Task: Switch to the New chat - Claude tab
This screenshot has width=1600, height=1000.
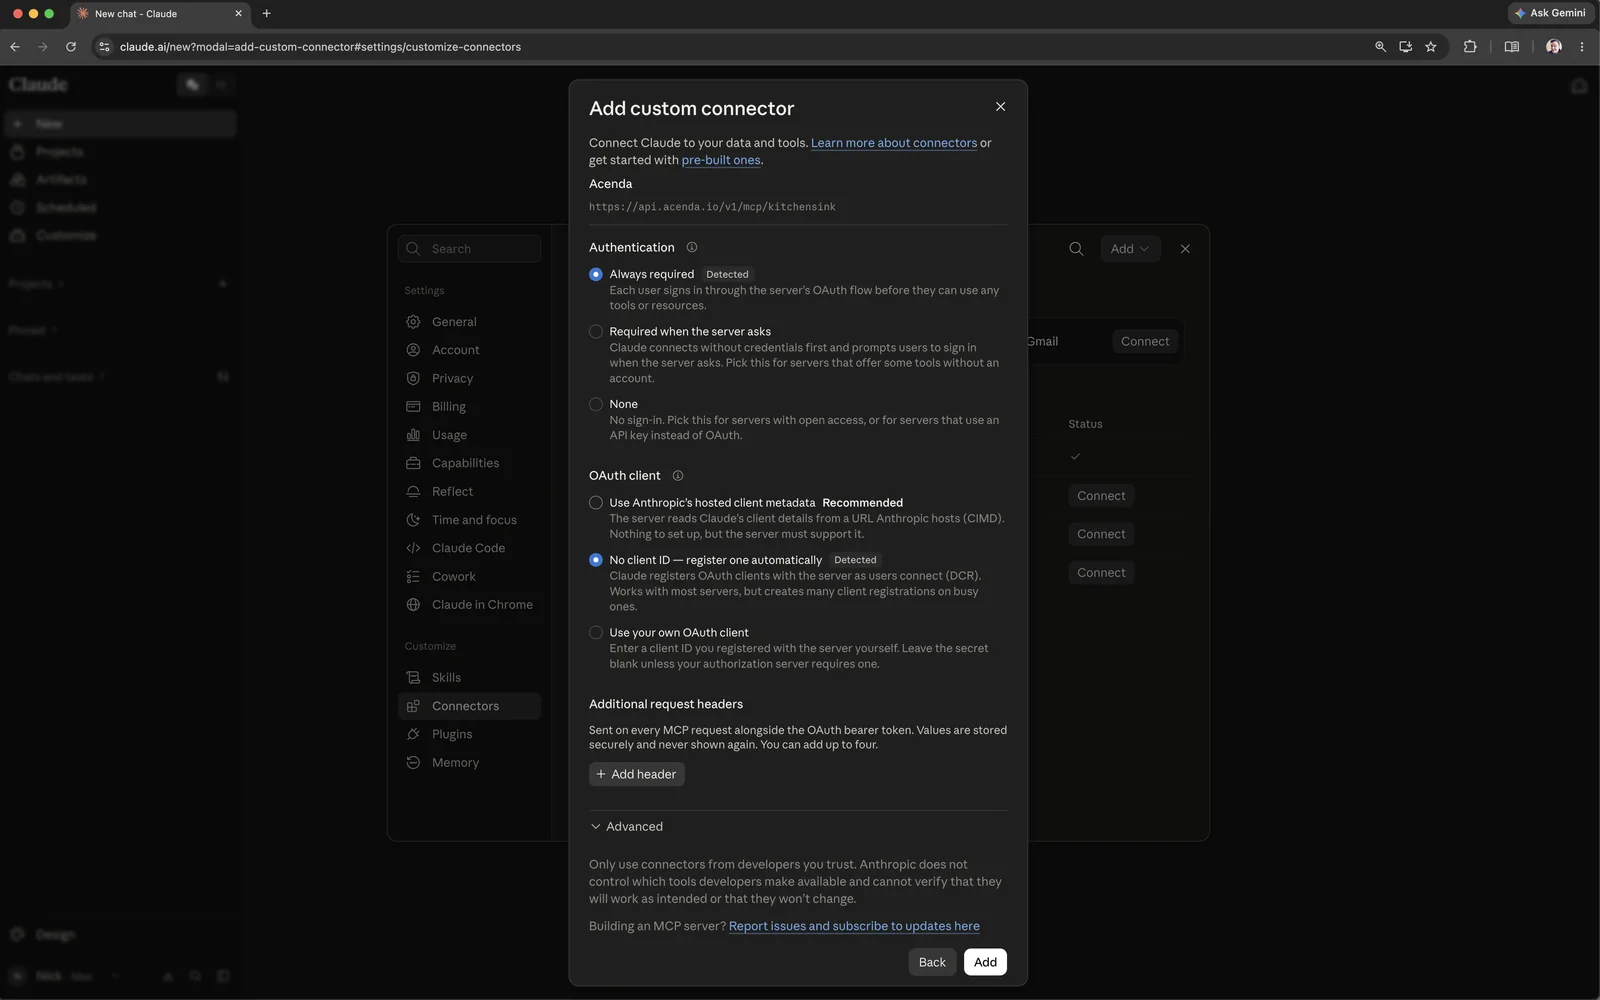Action: coord(160,14)
